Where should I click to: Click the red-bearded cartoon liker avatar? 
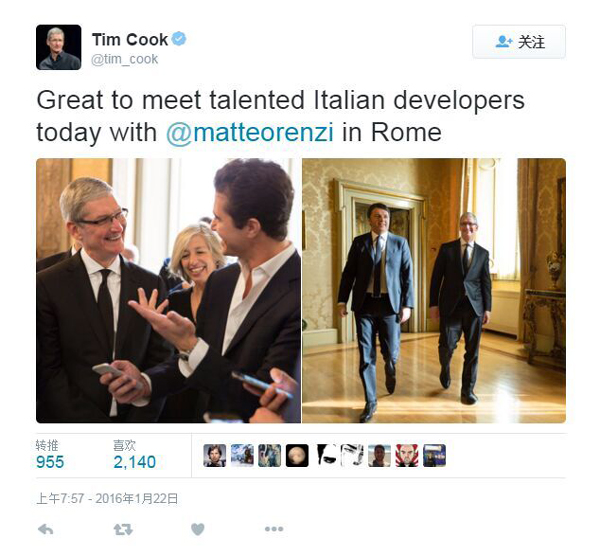tap(407, 455)
